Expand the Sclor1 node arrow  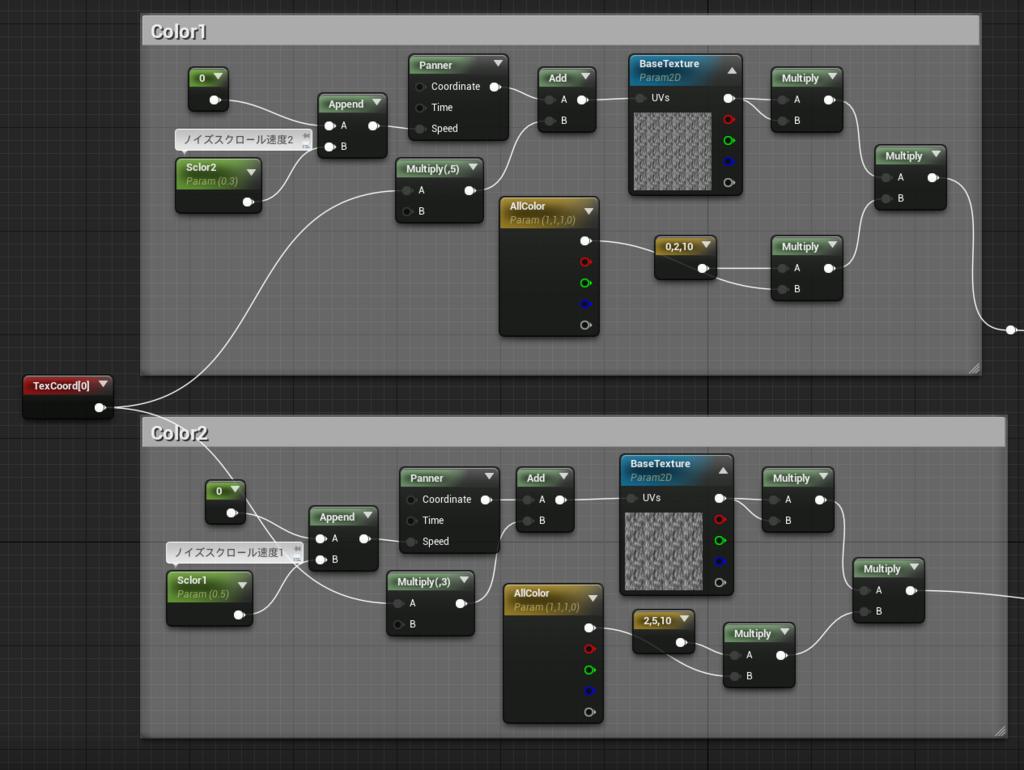[242, 585]
